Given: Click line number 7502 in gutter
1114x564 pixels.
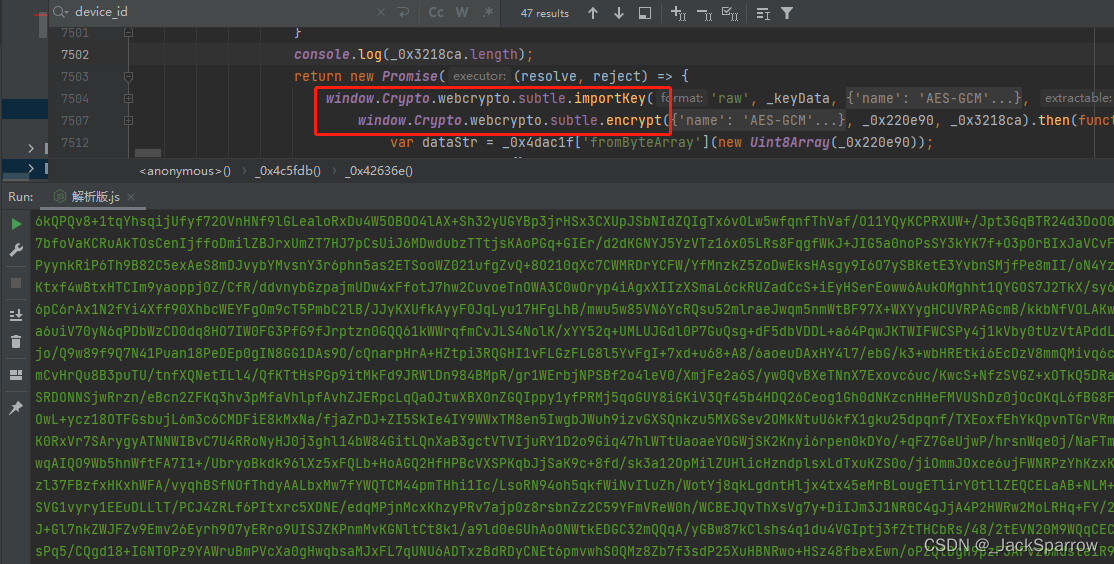Looking at the screenshot, I should click(x=75, y=55).
